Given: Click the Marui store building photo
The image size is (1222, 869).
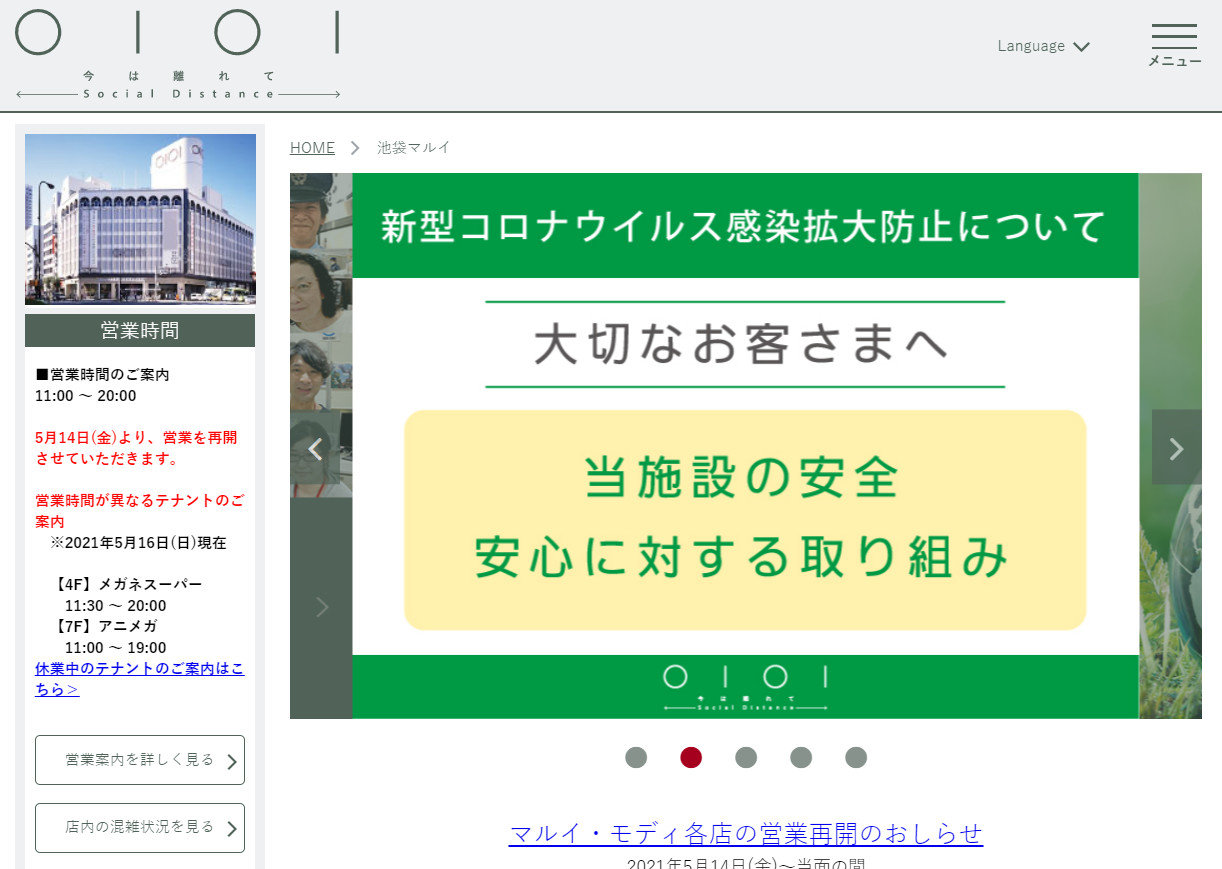Looking at the screenshot, I should point(140,219).
